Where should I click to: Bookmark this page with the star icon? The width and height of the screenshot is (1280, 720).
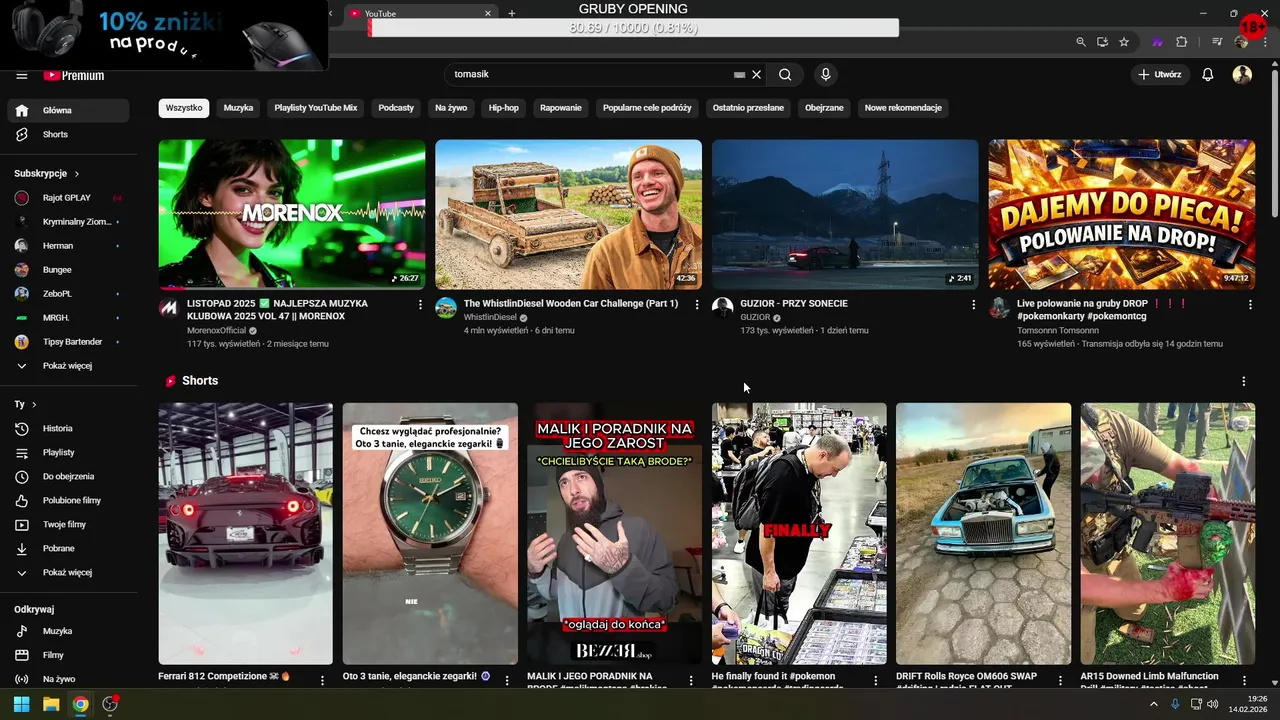tap(1124, 42)
